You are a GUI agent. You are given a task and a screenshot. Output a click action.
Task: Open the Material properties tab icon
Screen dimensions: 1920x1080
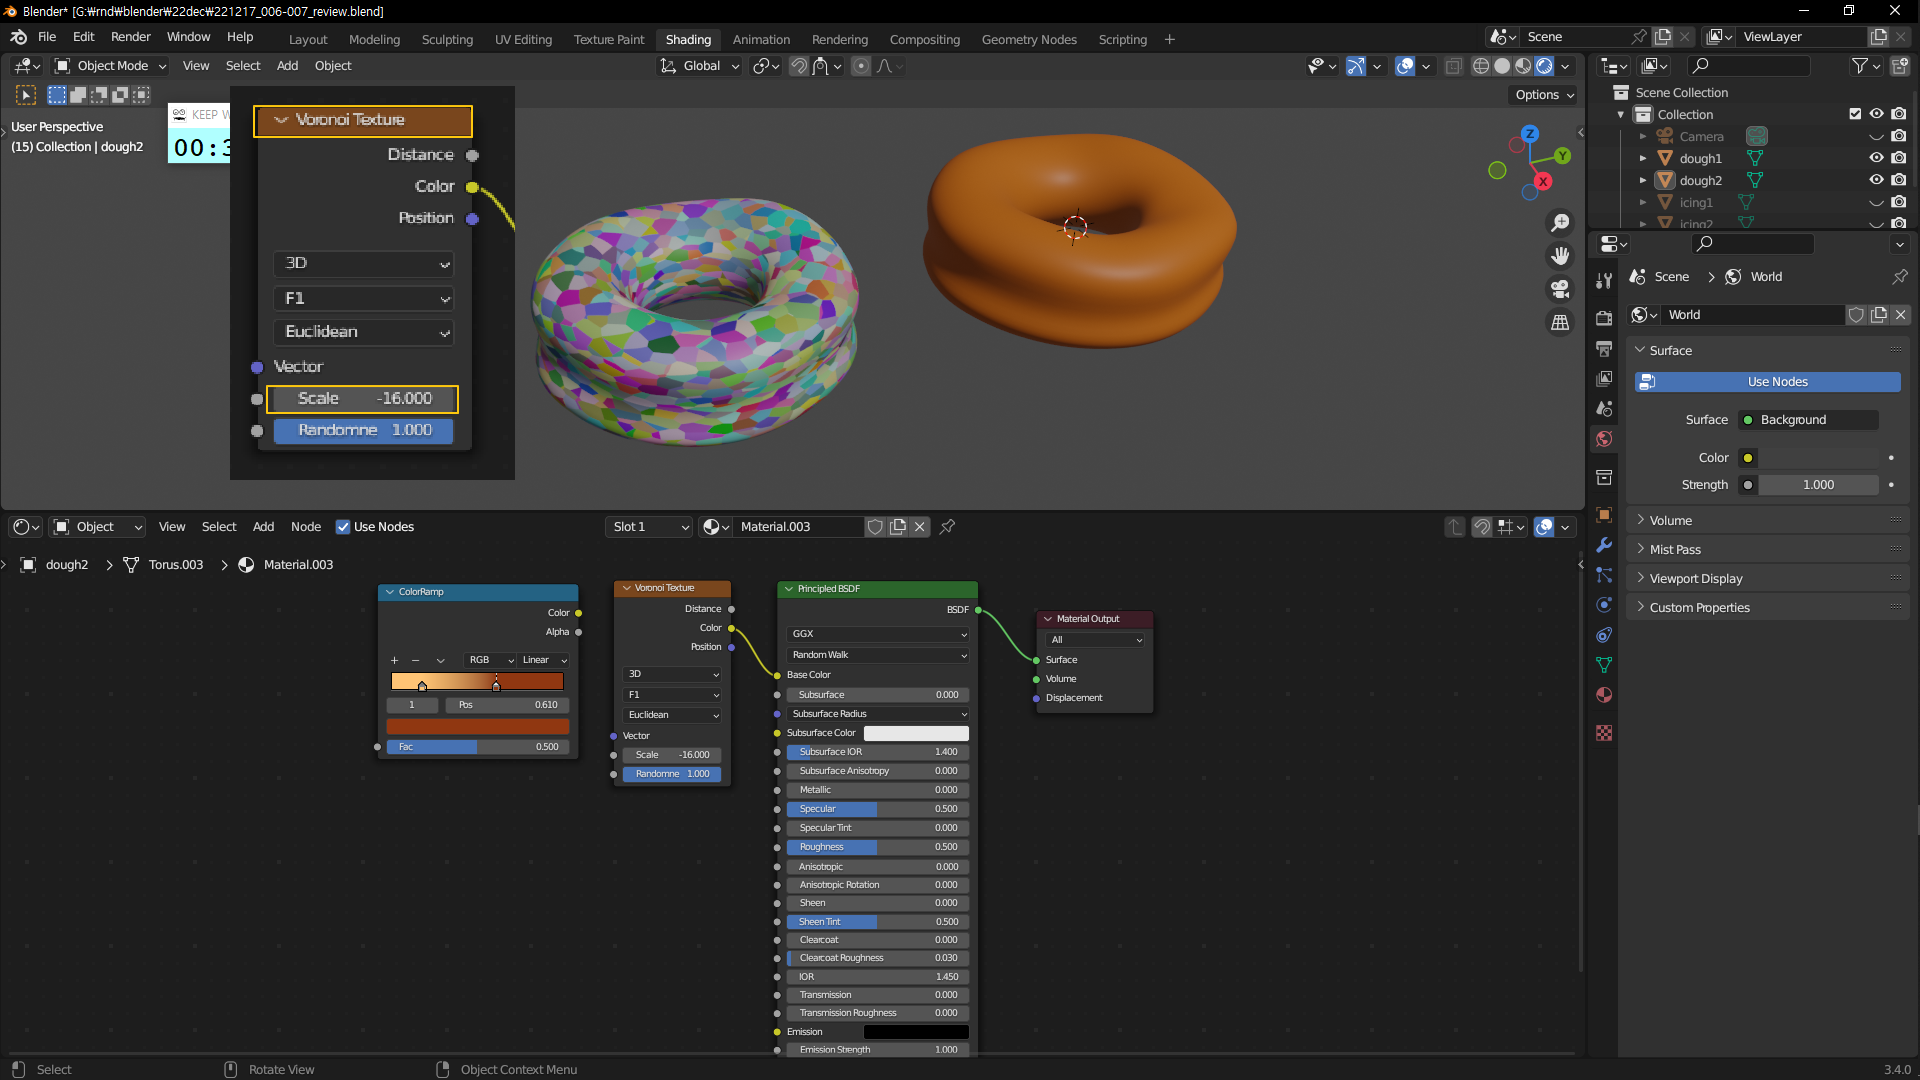1604,695
